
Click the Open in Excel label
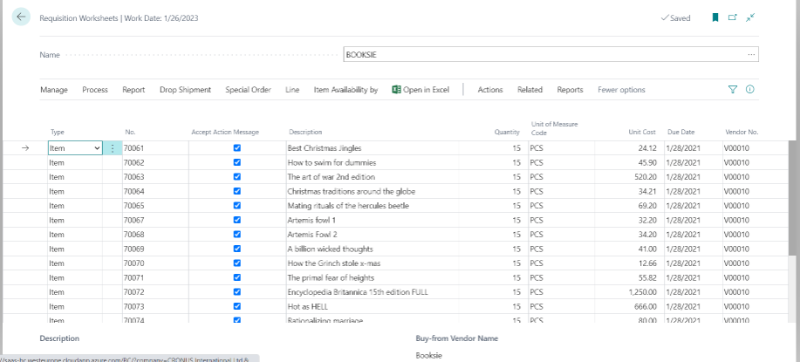pos(427,90)
